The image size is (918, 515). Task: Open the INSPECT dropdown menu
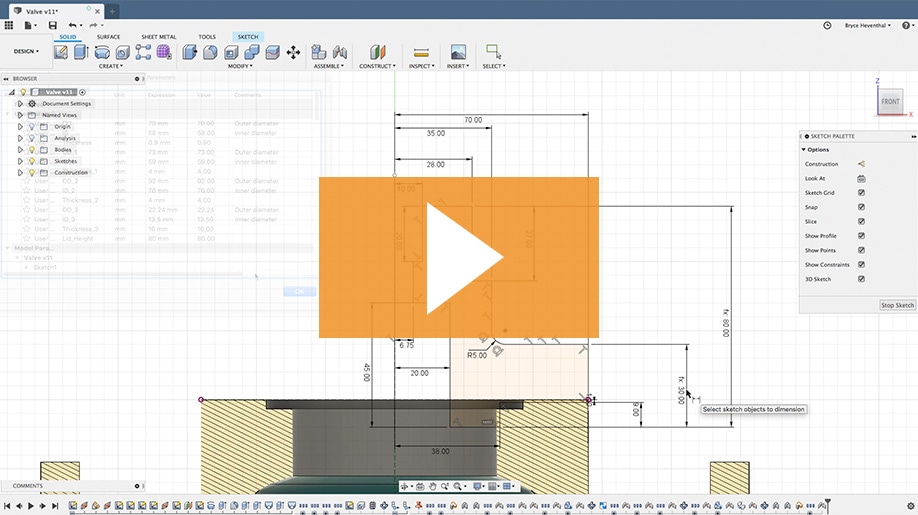point(422,66)
